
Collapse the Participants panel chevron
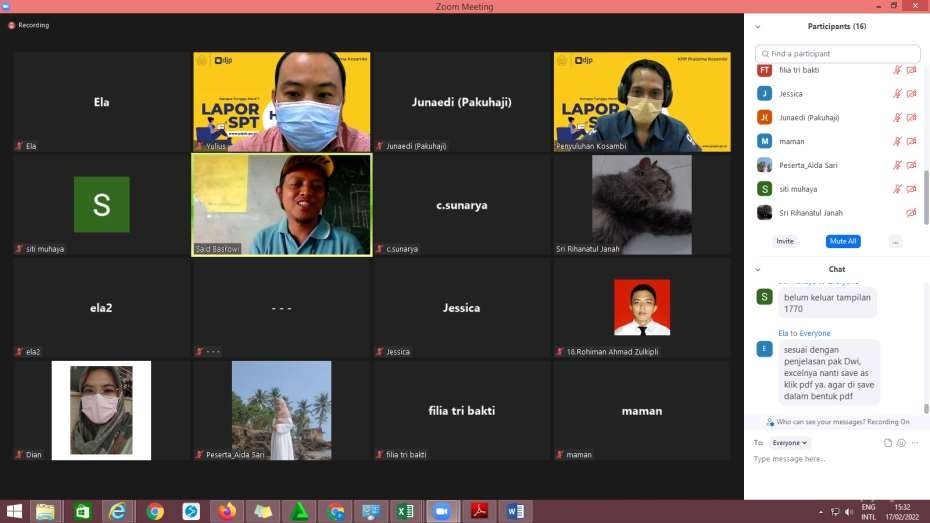[x=758, y=26]
